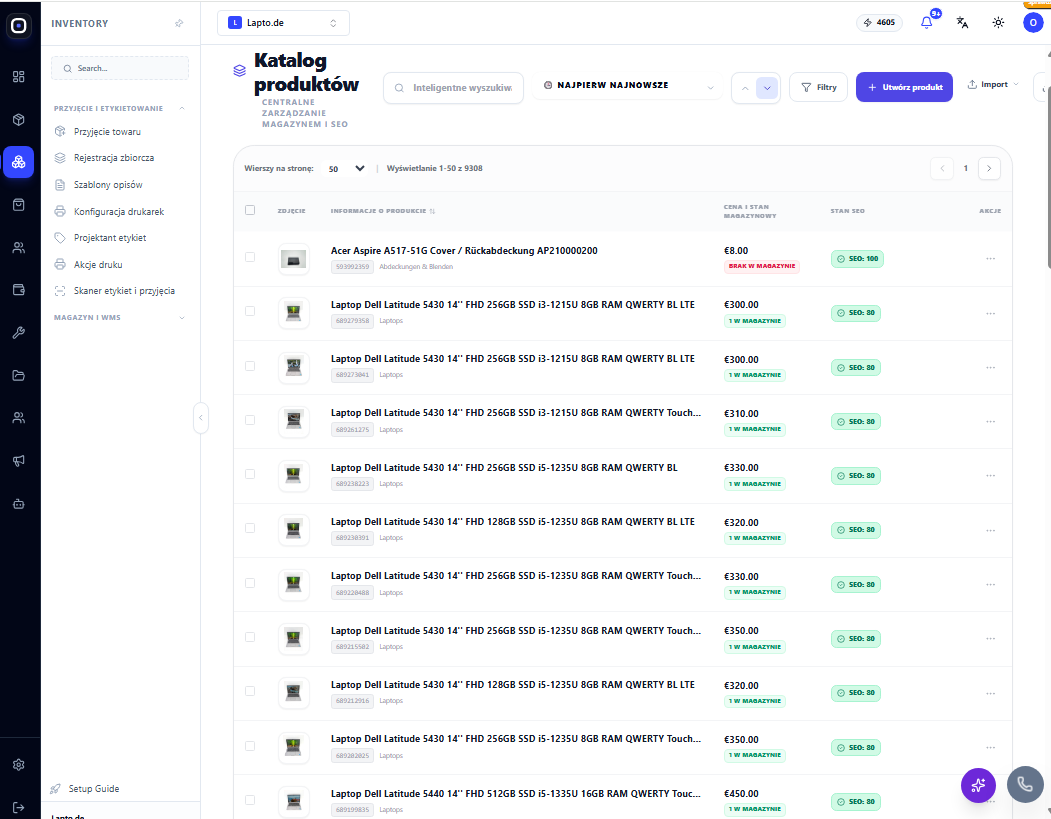Click the wrench icon in the left rail

tap(19, 332)
